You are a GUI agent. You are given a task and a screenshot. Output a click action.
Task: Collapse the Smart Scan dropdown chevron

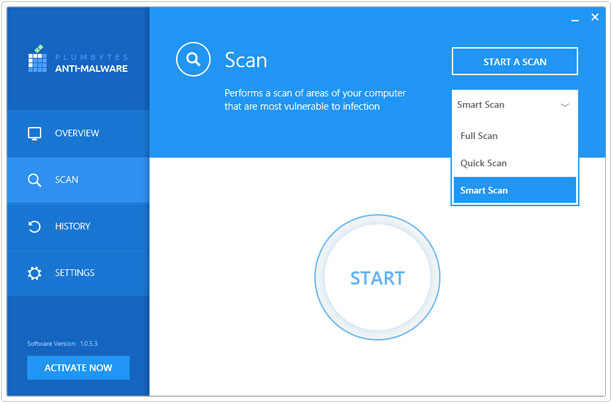[x=564, y=105]
